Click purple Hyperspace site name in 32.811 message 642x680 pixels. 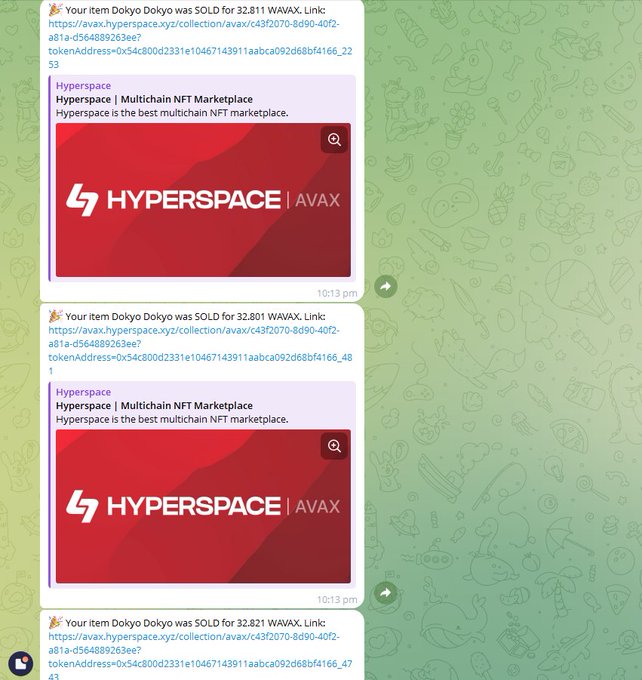coord(83,85)
